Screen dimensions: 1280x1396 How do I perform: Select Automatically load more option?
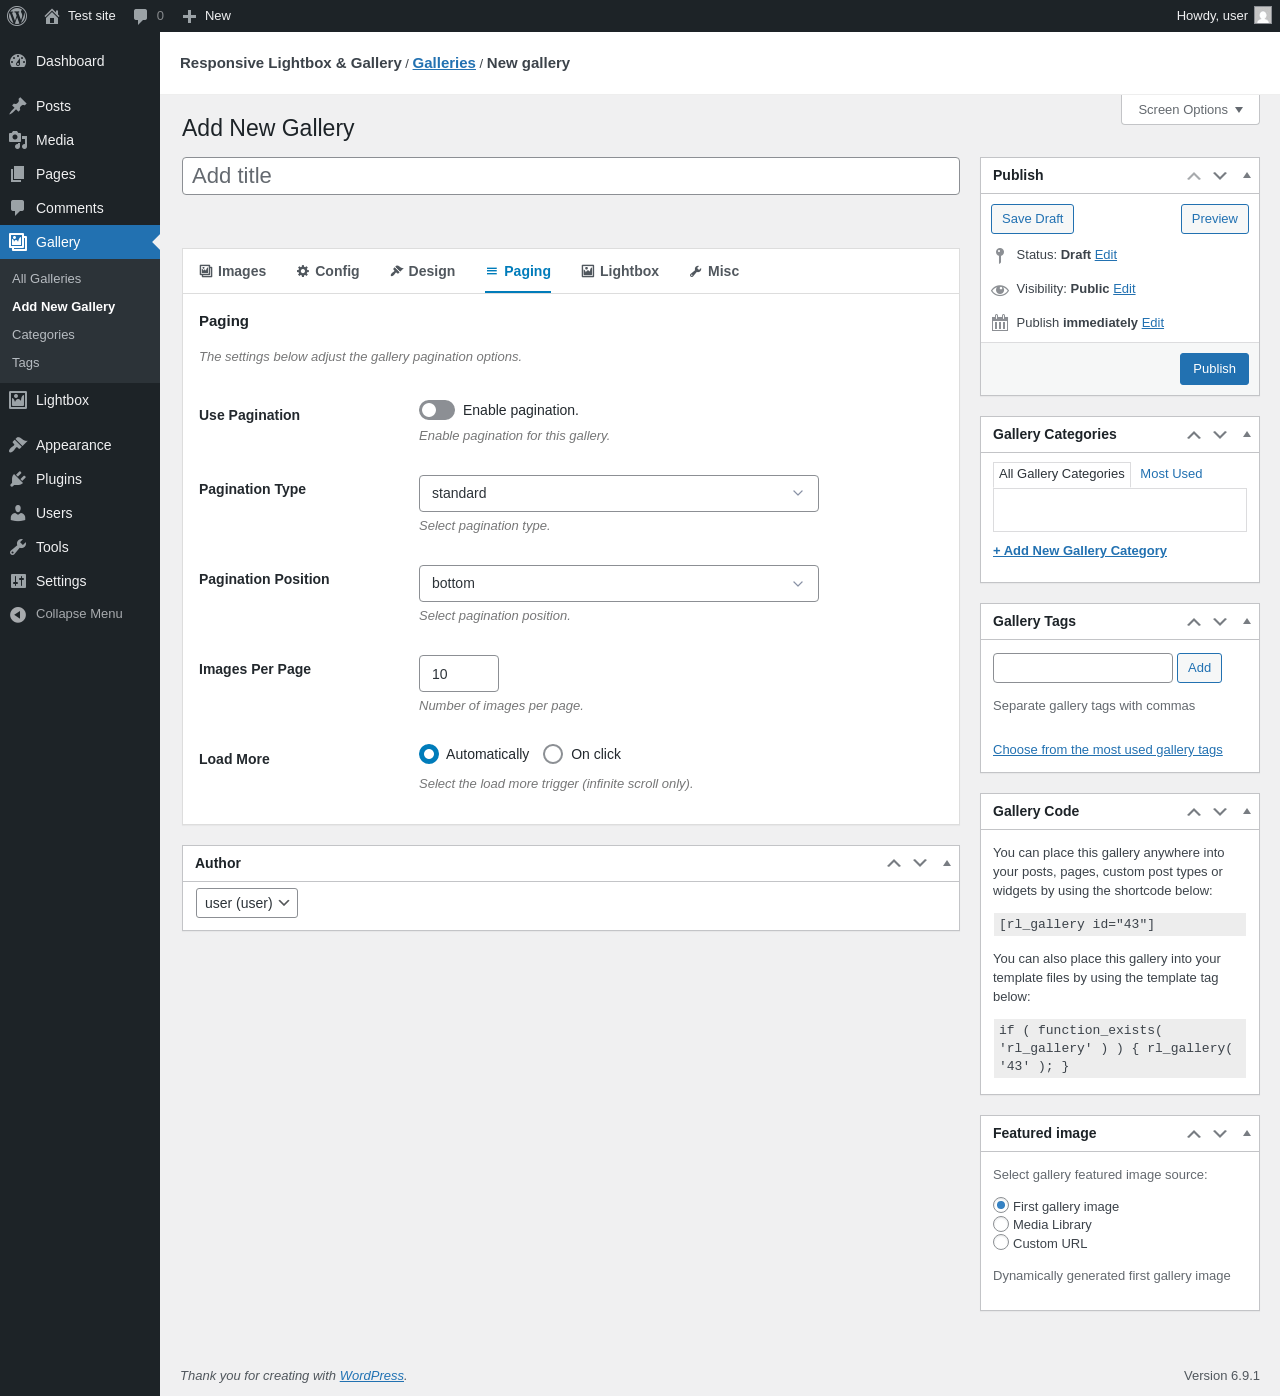click(429, 754)
